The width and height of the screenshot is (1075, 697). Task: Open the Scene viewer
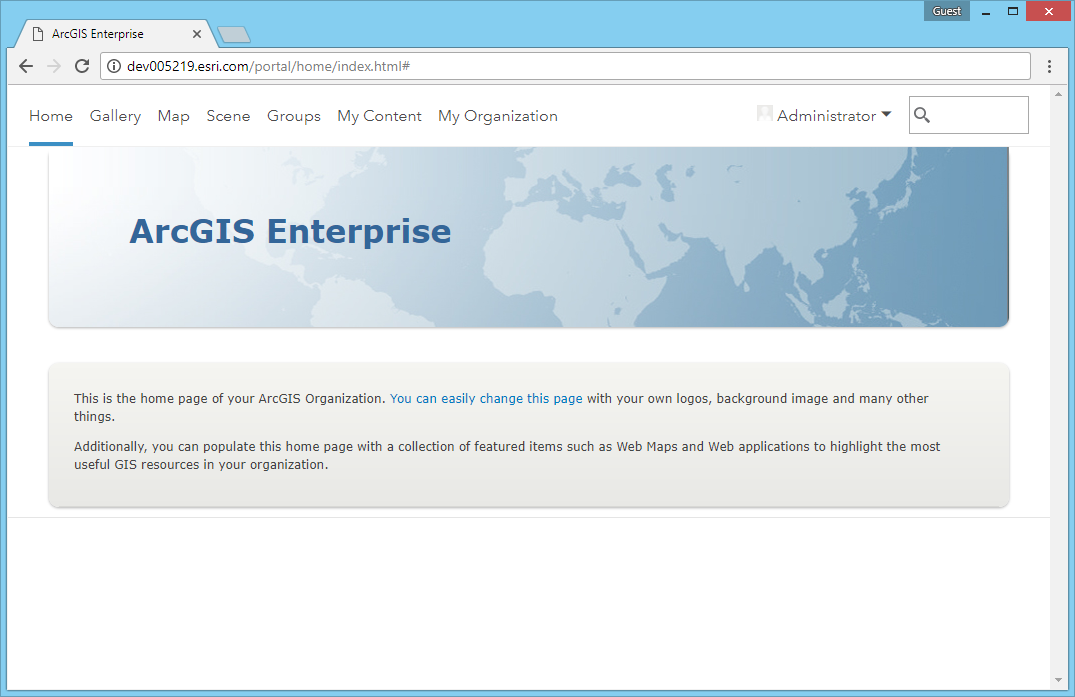pyautogui.click(x=228, y=116)
